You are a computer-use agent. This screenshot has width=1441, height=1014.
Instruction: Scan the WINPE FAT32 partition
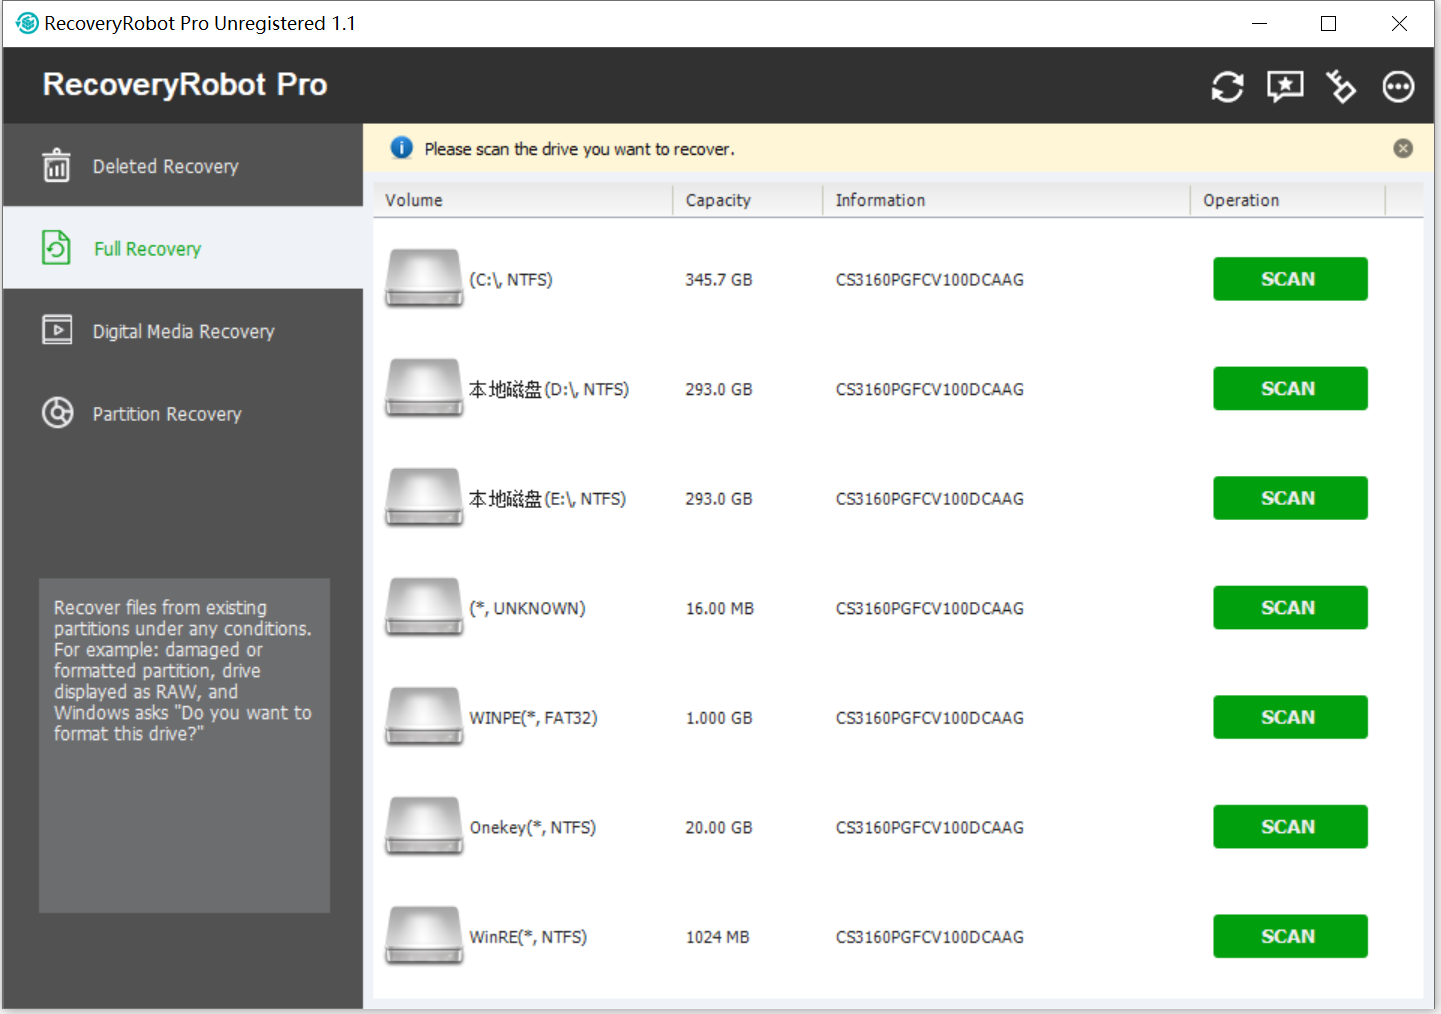coord(1290,717)
